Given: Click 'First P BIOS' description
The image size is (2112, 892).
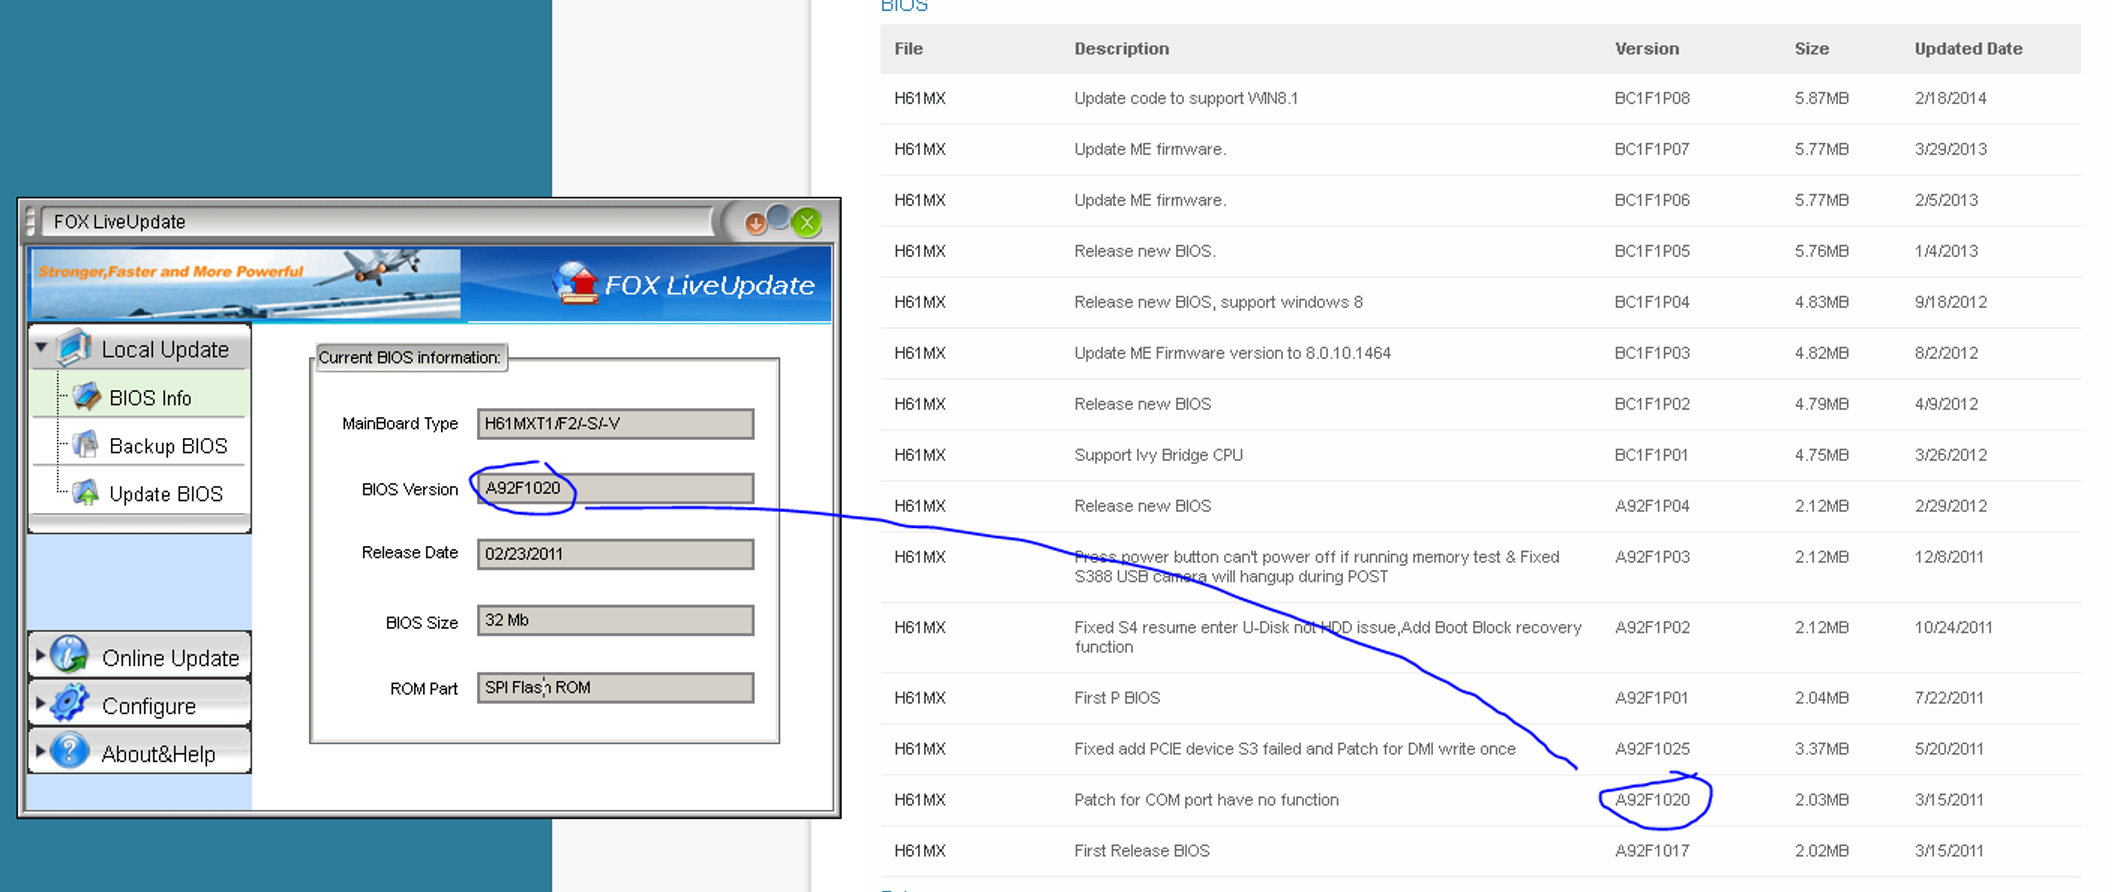Looking at the screenshot, I should [1117, 698].
